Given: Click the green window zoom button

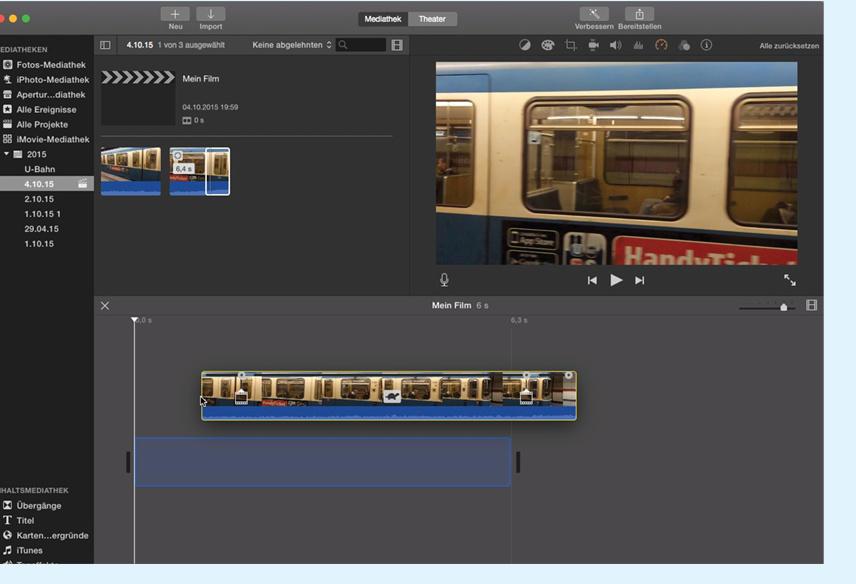Looking at the screenshot, I should coord(26,19).
